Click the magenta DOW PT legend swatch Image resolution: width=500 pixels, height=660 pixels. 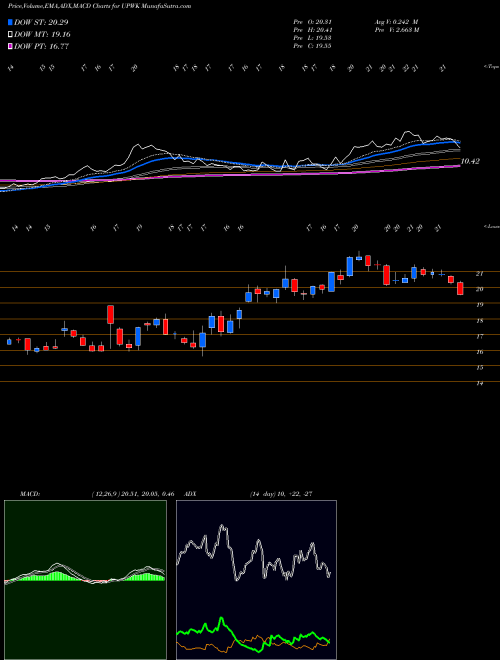pos(10,47)
